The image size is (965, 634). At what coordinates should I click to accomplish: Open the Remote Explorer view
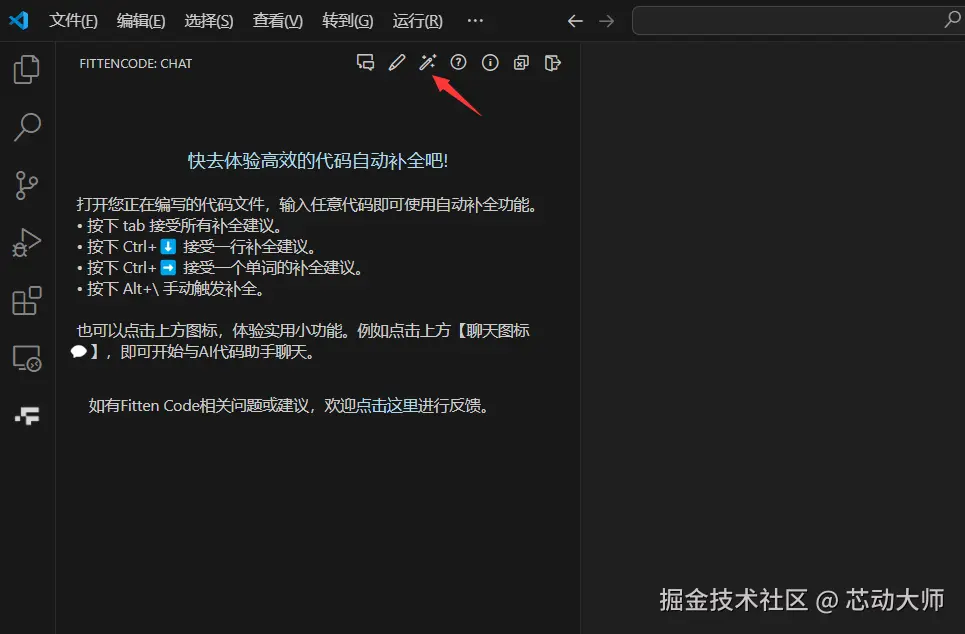[x=26, y=358]
